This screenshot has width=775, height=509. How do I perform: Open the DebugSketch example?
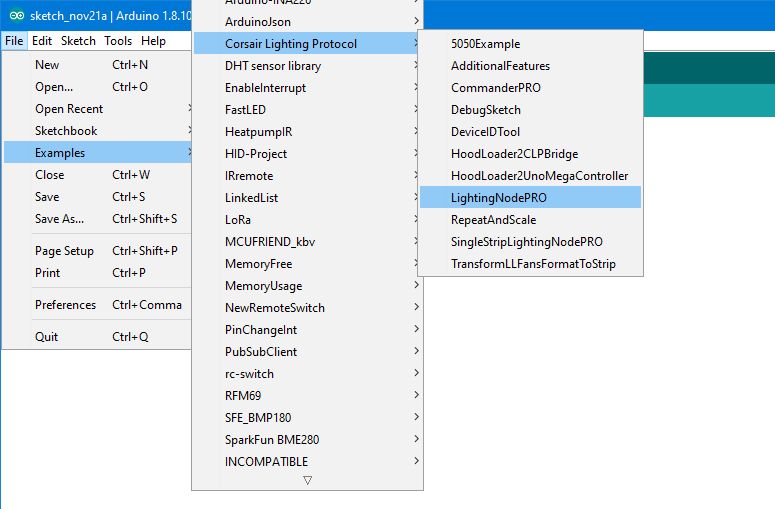(x=530, y=110)
